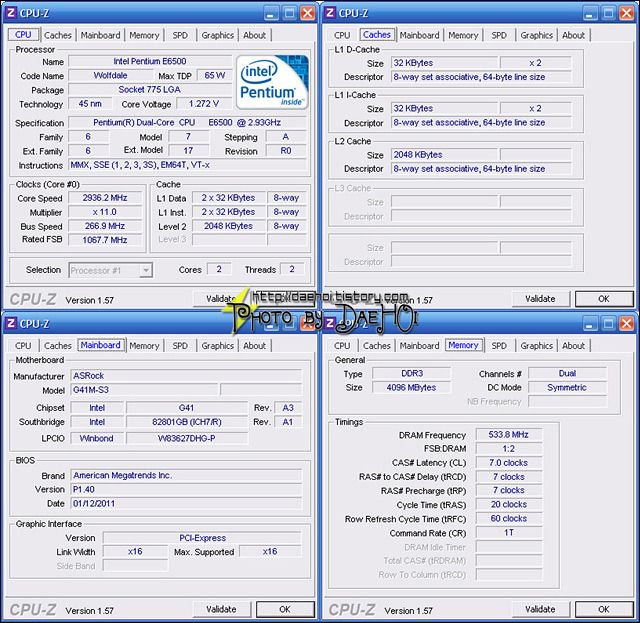Open About tab in the Mainboard window
The height and width of the screenshot is (623, 640).
[x=254, y=346]
